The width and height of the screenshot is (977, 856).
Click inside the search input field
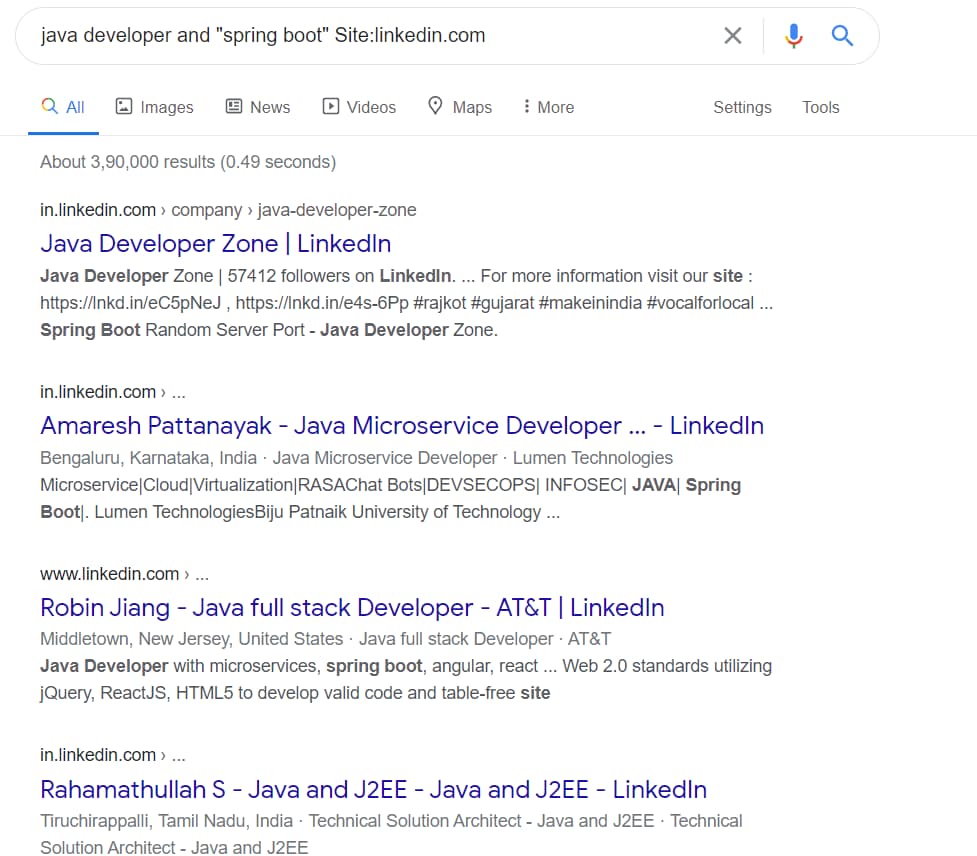tap(300, 34)
